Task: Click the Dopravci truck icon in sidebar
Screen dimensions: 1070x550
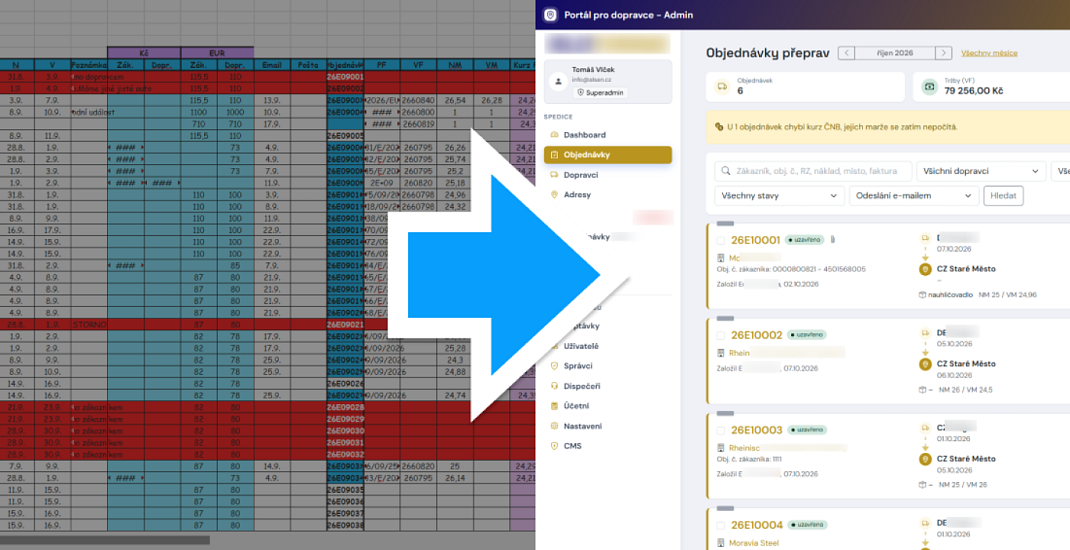Action: [554, 175]
